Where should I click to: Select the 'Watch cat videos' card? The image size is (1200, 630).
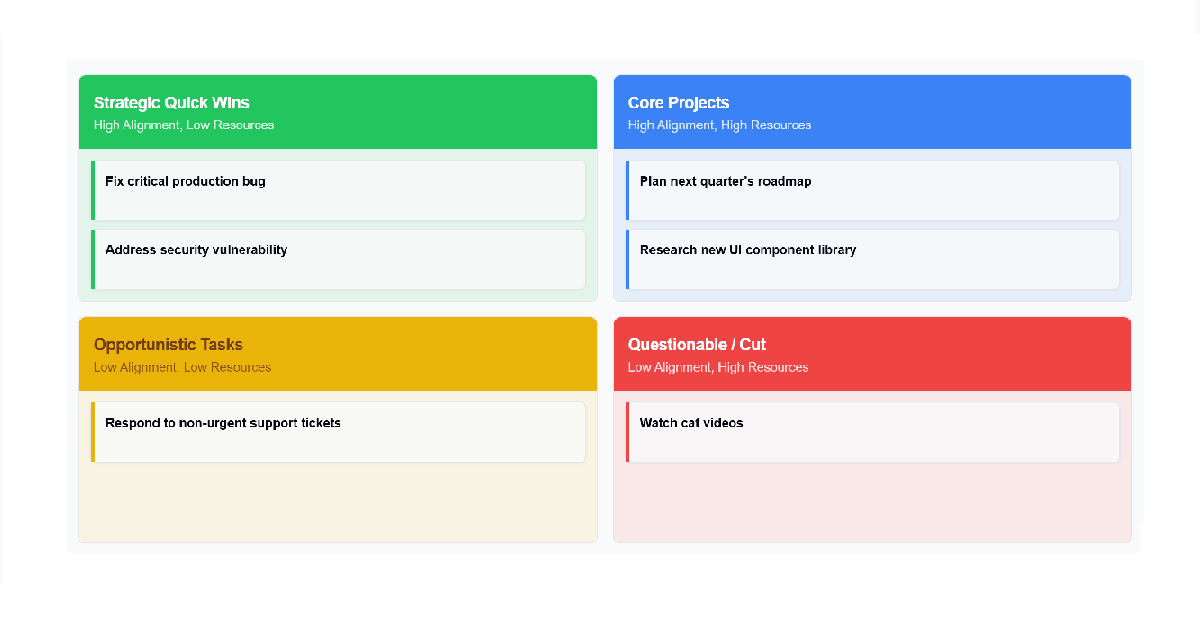point(873,432)
